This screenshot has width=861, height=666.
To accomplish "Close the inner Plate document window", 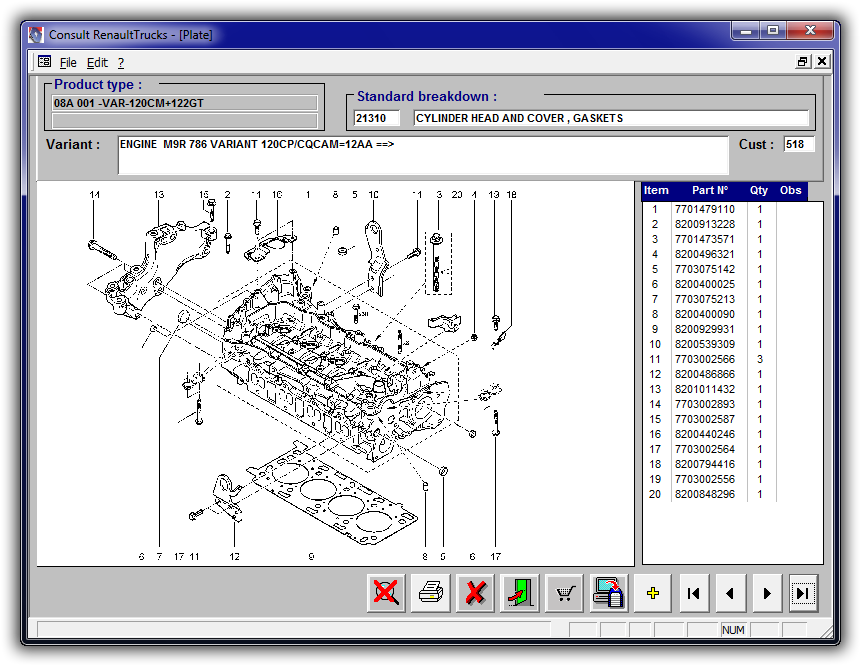I will [821, 61].
